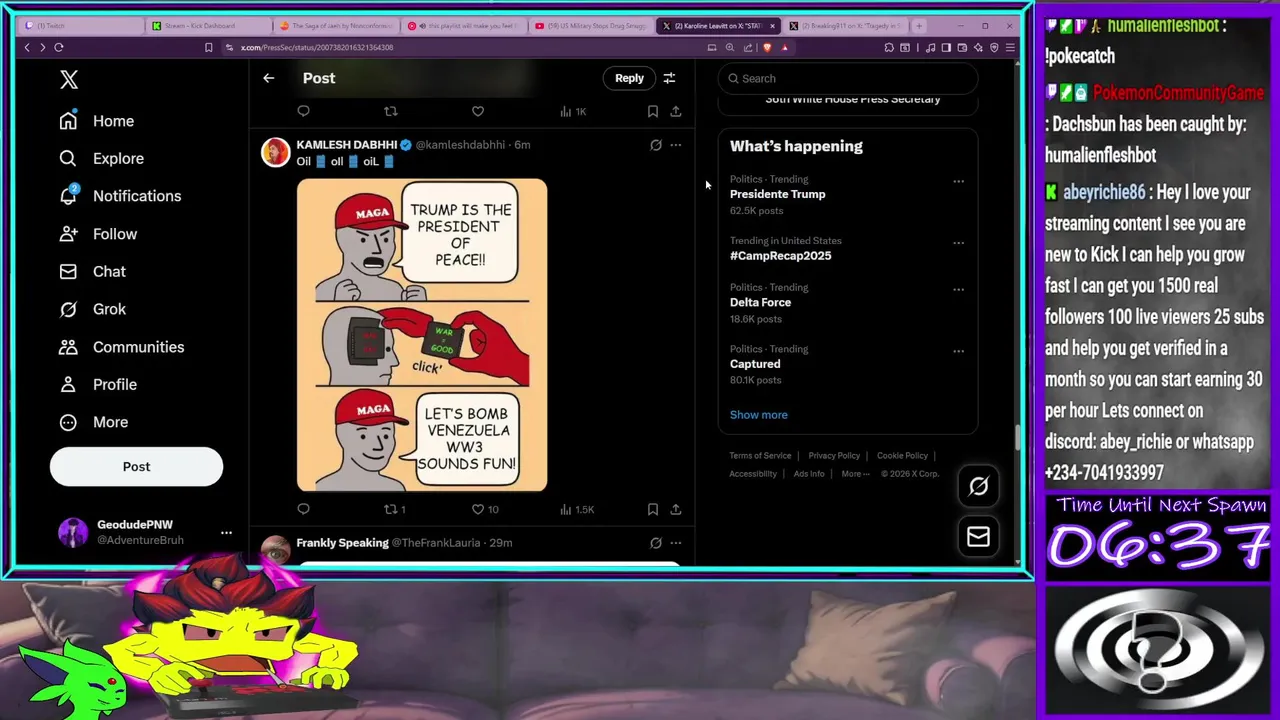Image resolution: width=1280 pixels, height=720 pixels.
Task: Switch to the Breaking911 on X tab
Action: click(843, 25)
